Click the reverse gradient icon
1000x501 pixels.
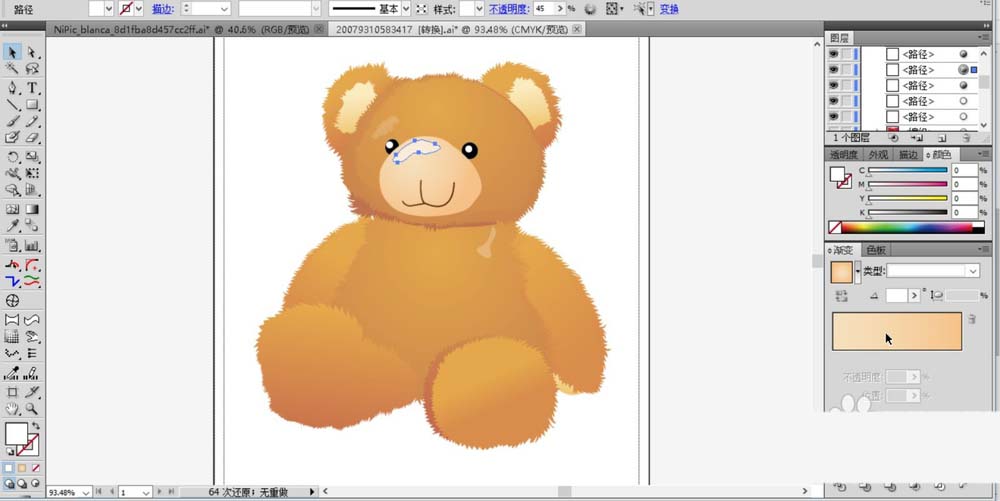841,296
